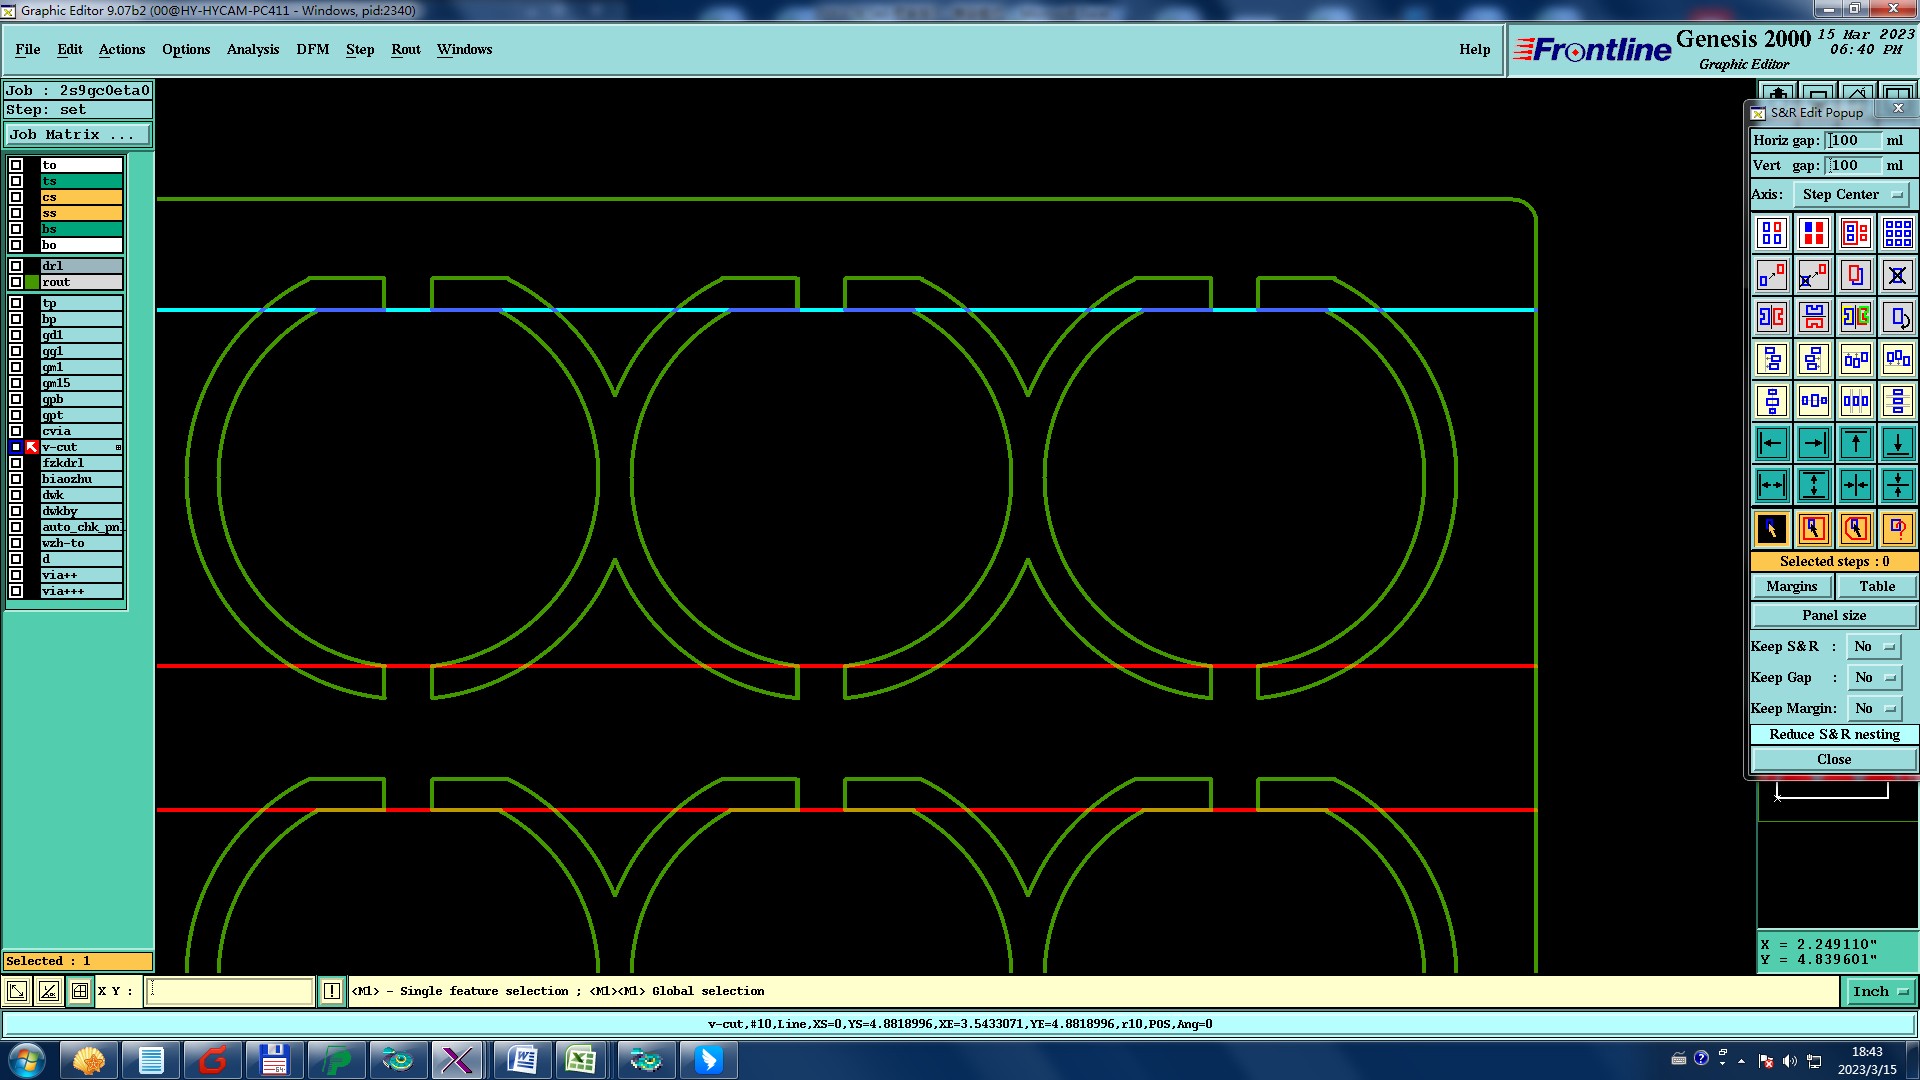1920x1080 pixels.
Task: Toggle the 'drl' layer display checkbox
Action: pyautogui.click(x=16, y=266)
